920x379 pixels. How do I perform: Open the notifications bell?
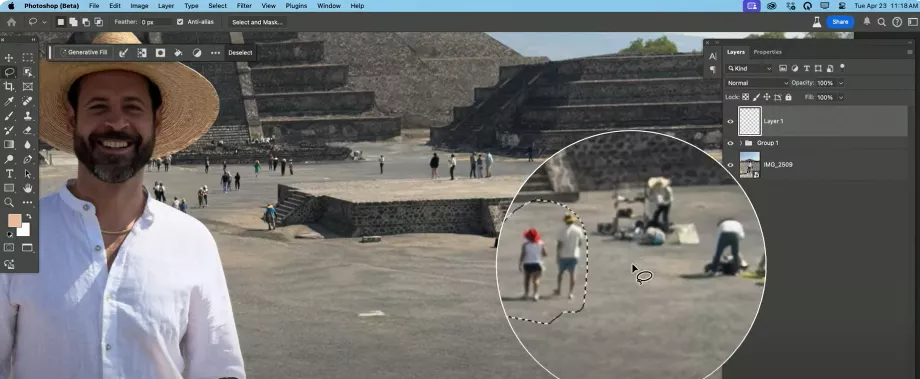[867, 22]
